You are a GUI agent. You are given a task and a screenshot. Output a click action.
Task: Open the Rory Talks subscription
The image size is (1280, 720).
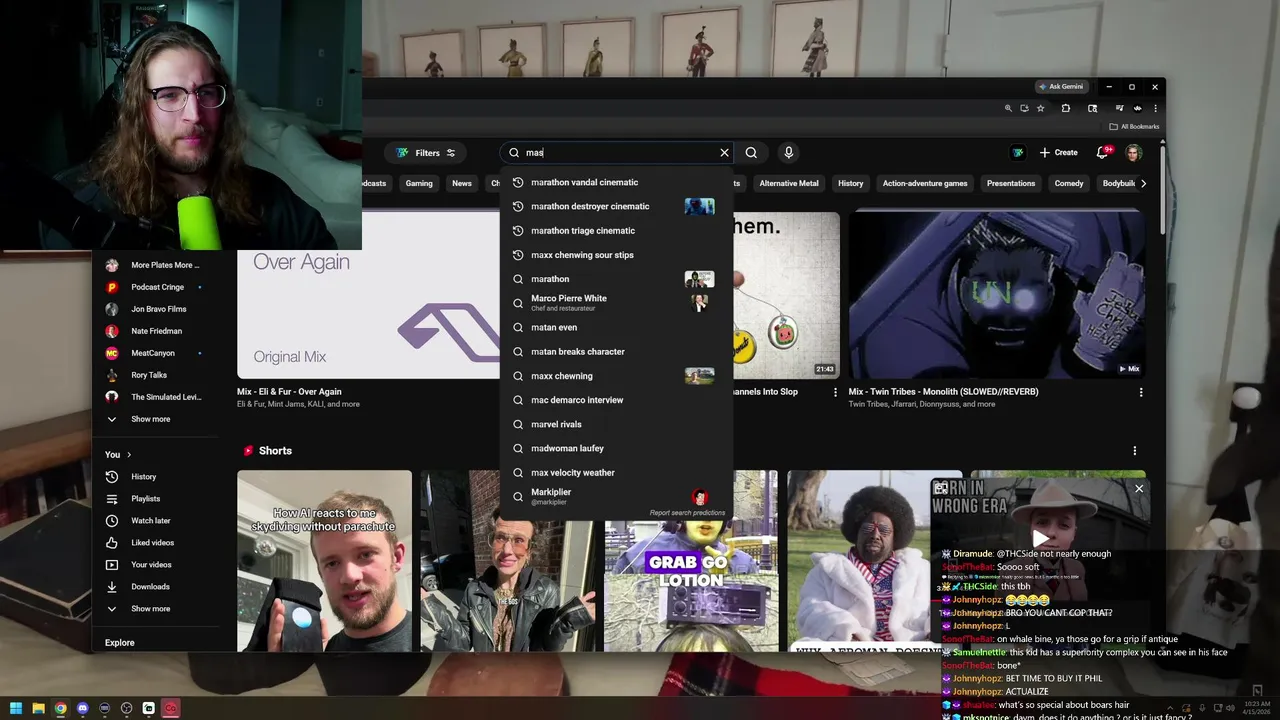coord(155,375)
